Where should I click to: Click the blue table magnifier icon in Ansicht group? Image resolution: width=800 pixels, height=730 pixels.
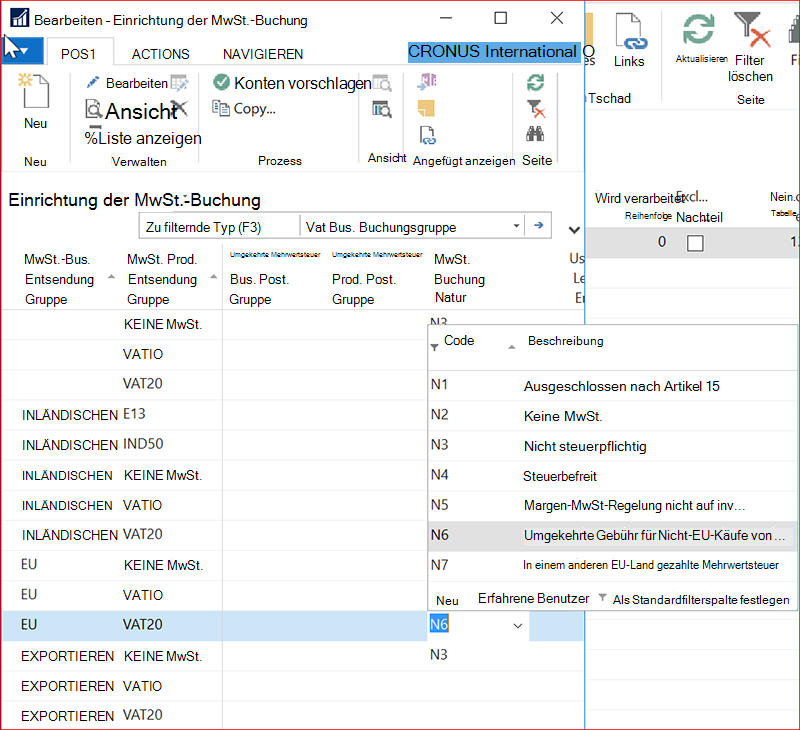pos(382,109)
